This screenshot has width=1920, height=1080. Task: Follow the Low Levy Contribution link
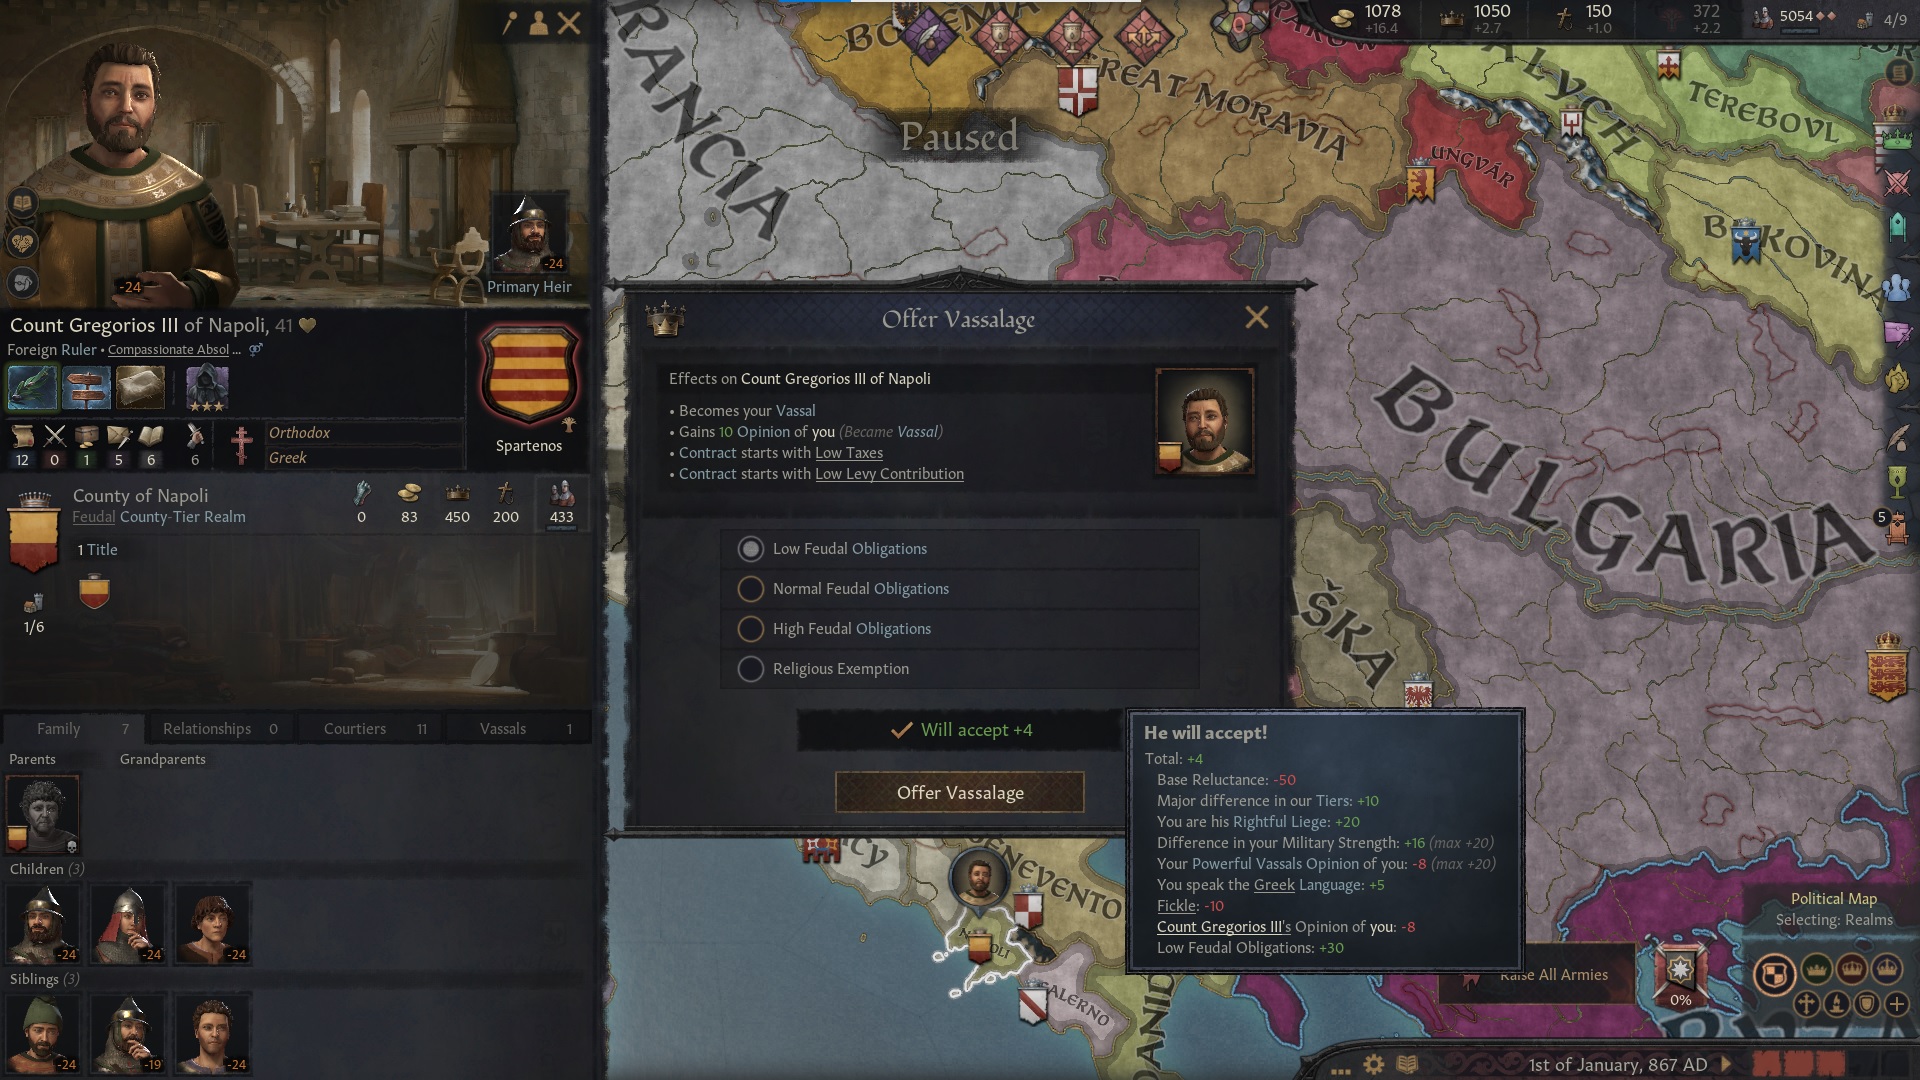click(x=889, y=474)
